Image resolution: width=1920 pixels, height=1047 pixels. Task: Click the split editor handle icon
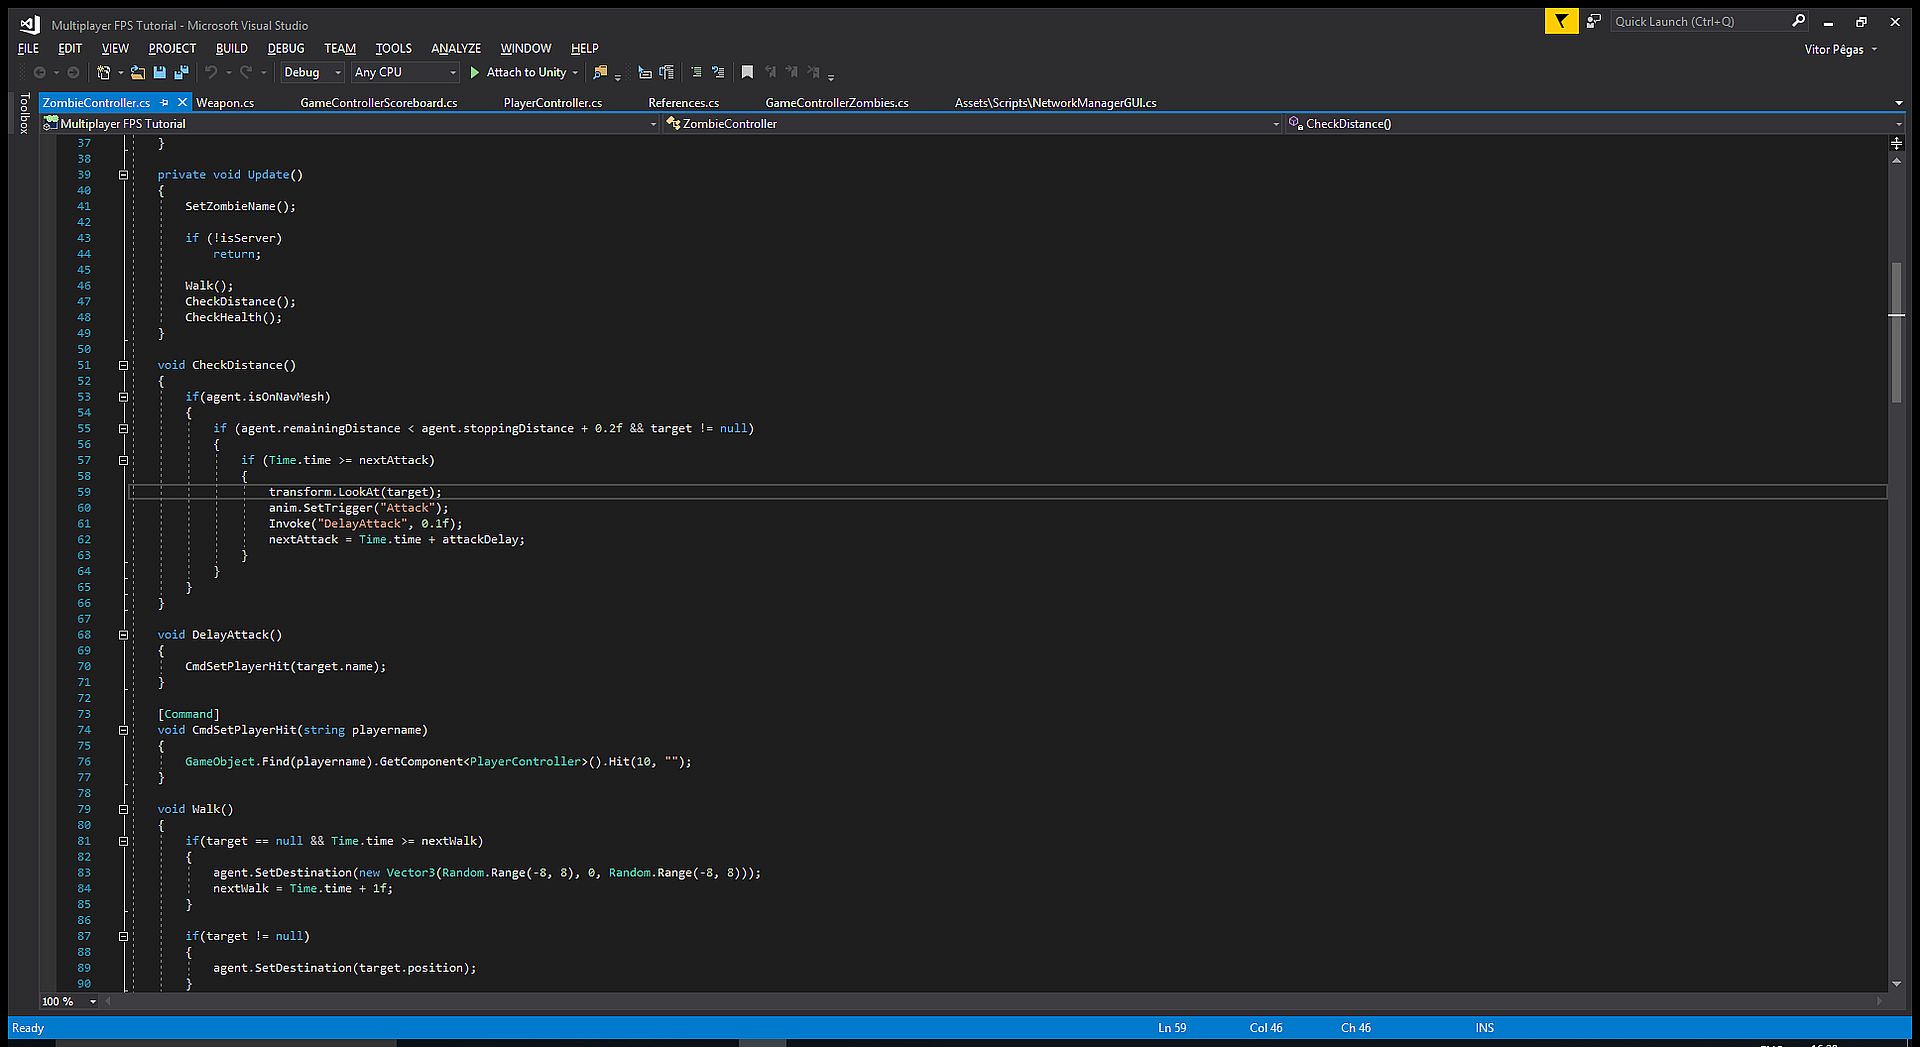point(1896,143)
